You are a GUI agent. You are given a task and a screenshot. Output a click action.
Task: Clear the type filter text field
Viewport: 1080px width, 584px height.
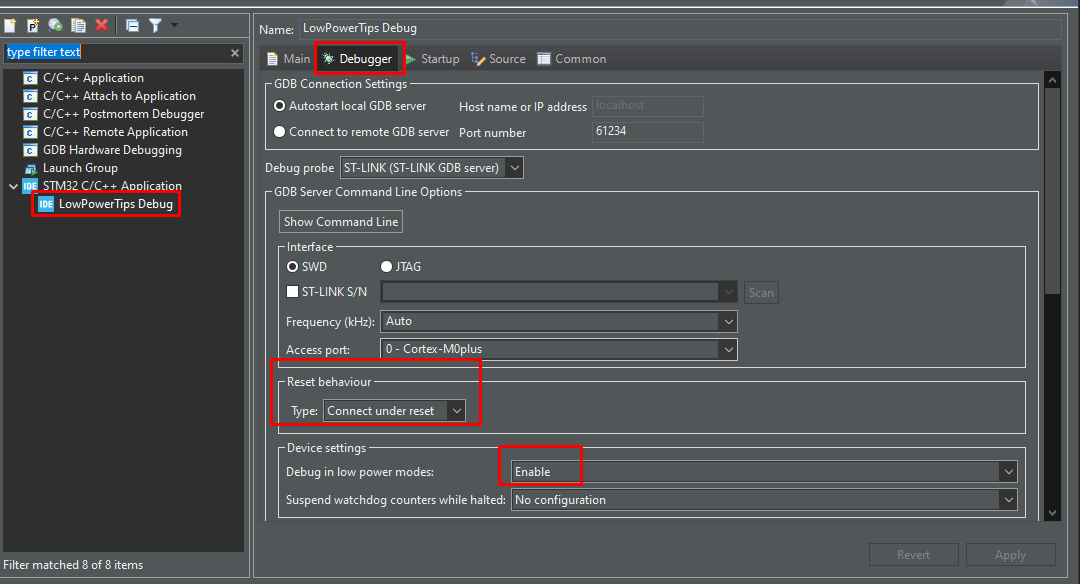[235, 53]
